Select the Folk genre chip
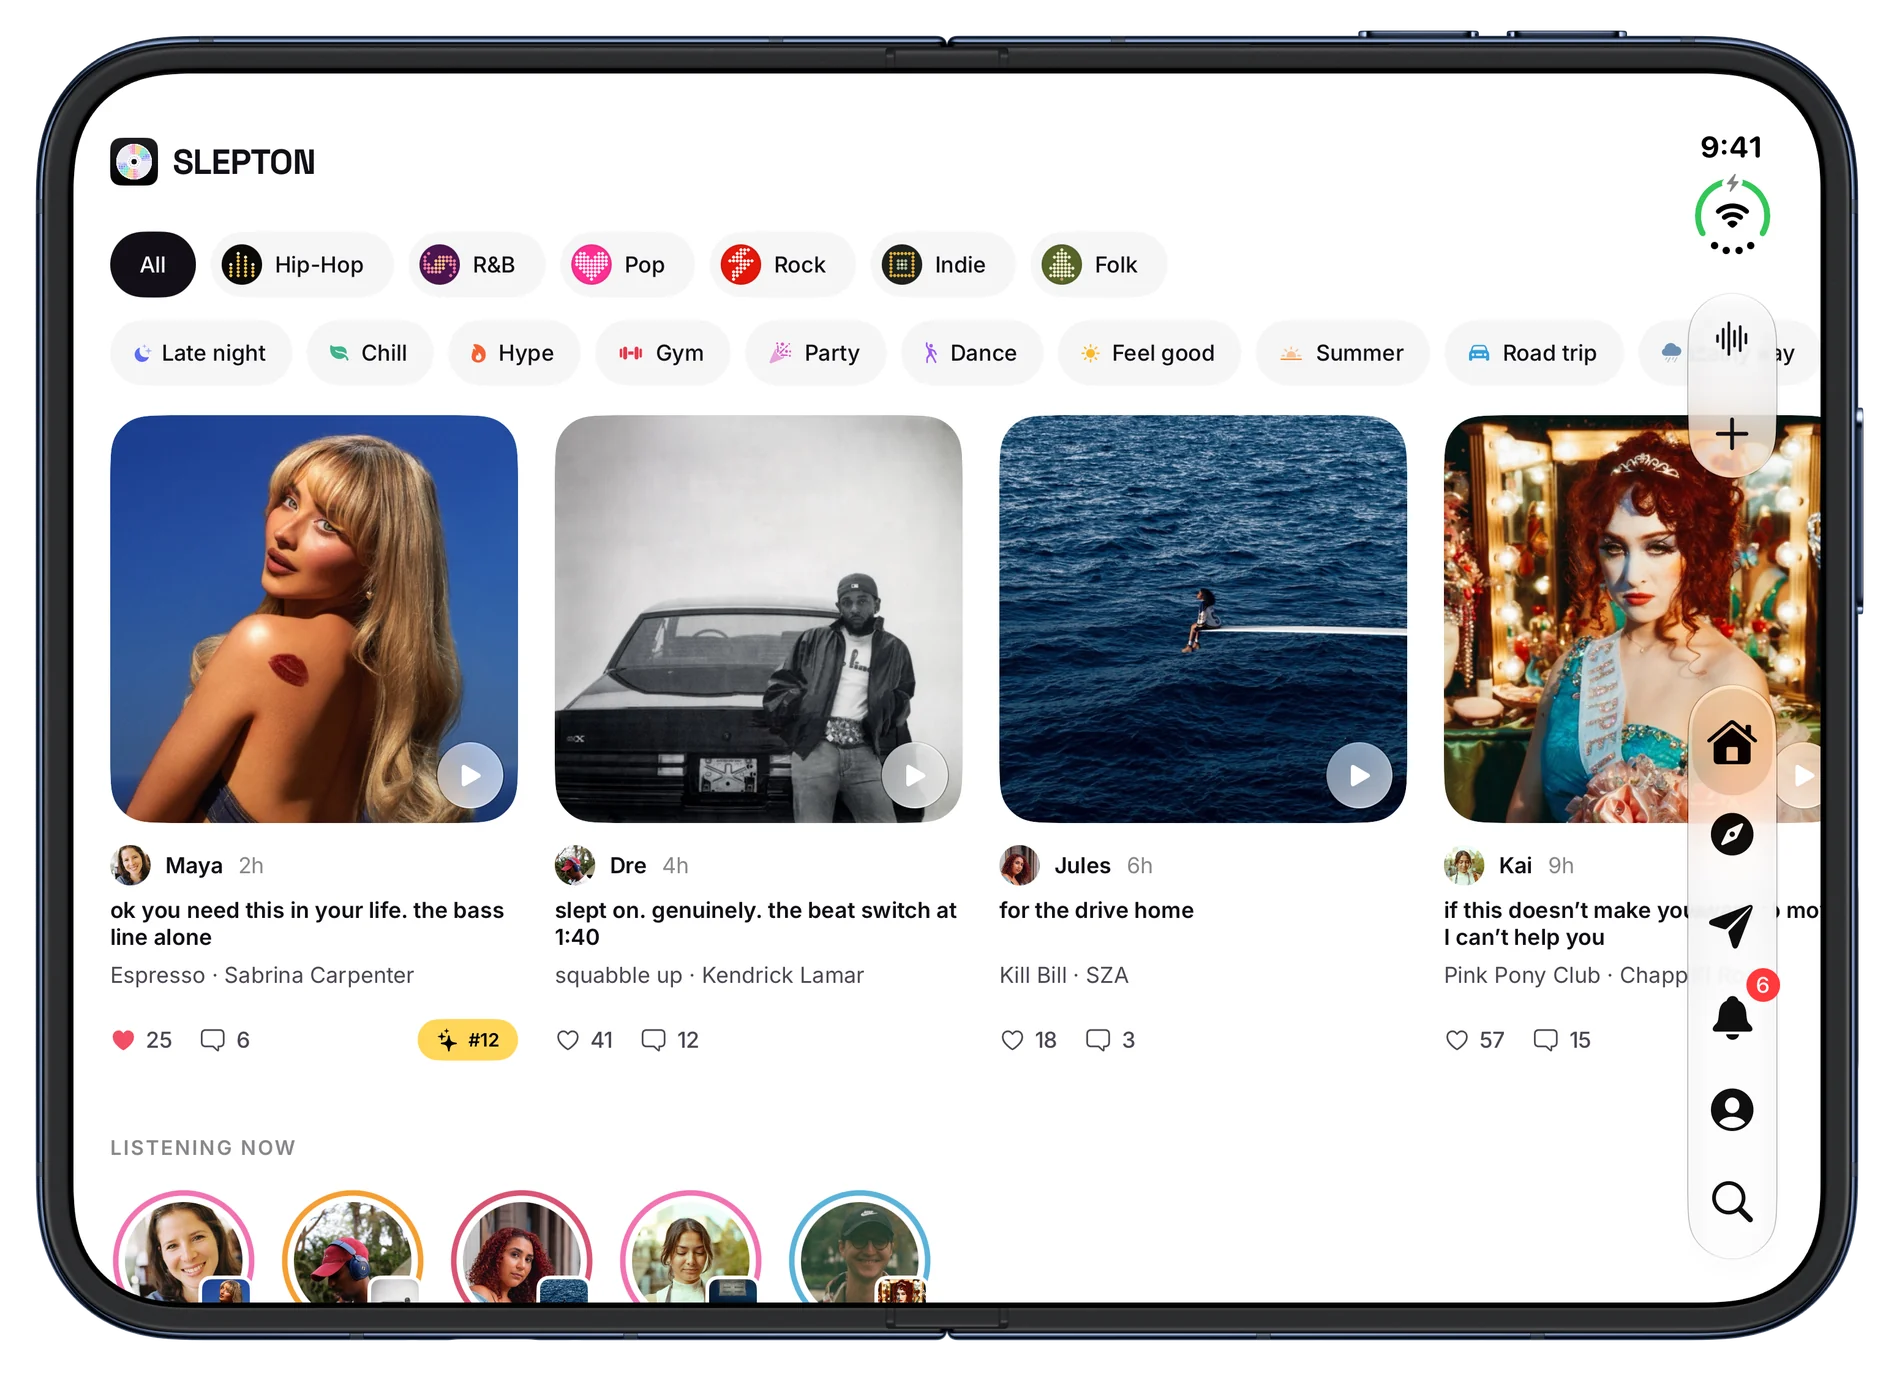Screen dimensions: 1894x1376 pyautogui.click(x=1099, y=265)
